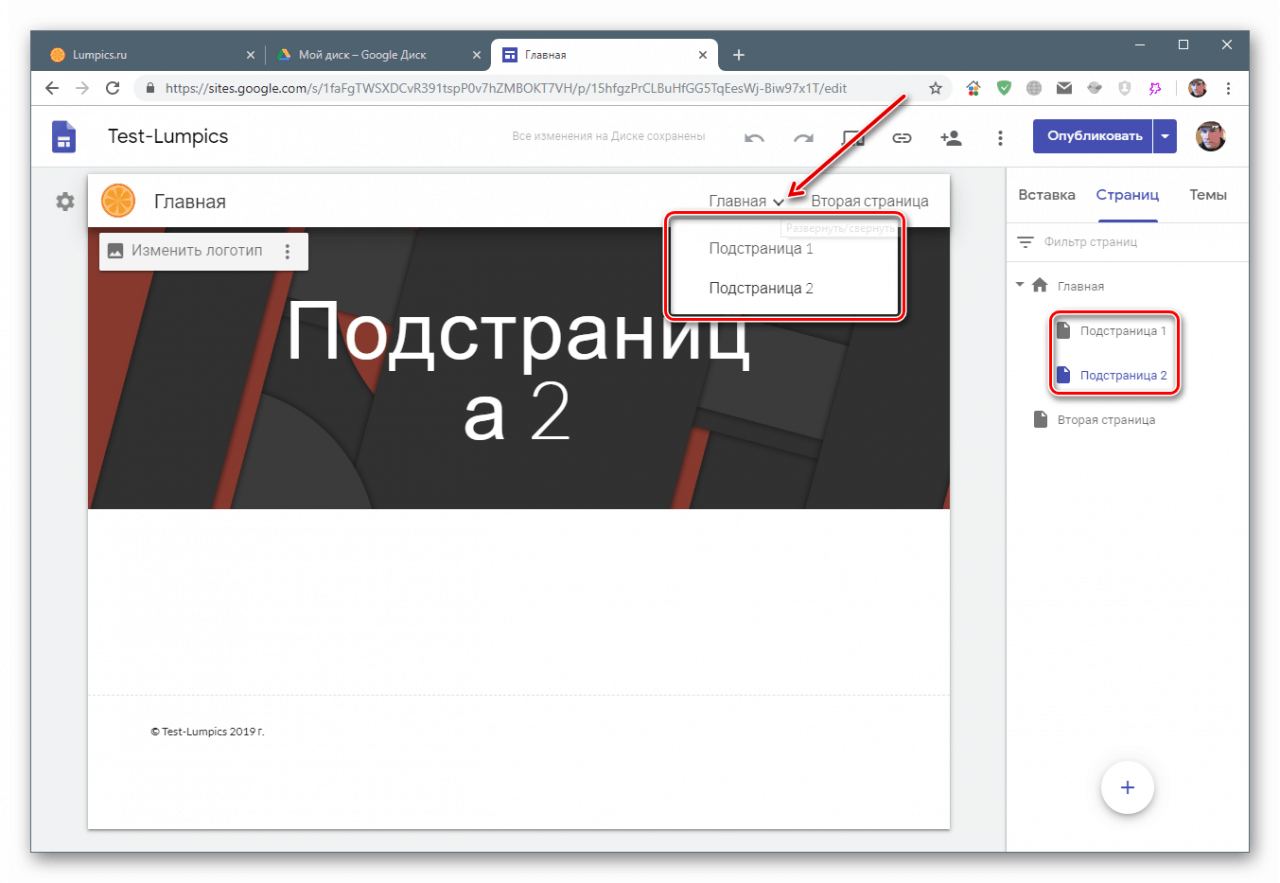Collapse Главная submenu chevron in site nav

(779, 202)
